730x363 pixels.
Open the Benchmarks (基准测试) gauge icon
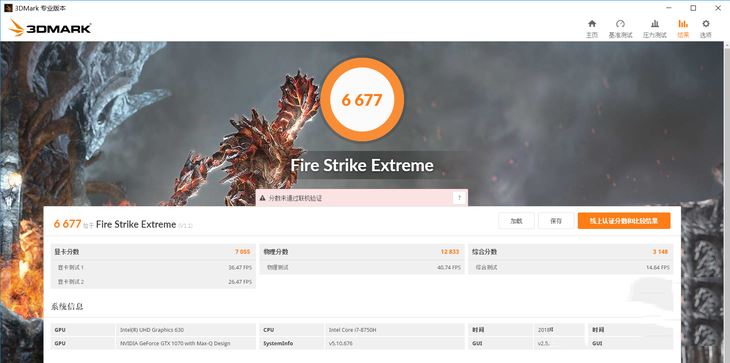click(620, 24)
